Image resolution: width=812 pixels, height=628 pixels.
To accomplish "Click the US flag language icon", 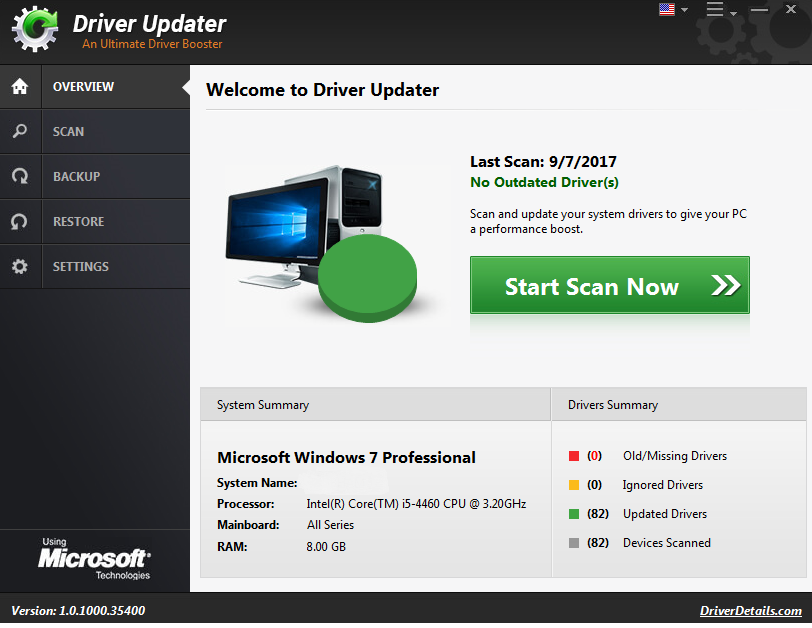I will pyautogui.click(x=666, y=9).
